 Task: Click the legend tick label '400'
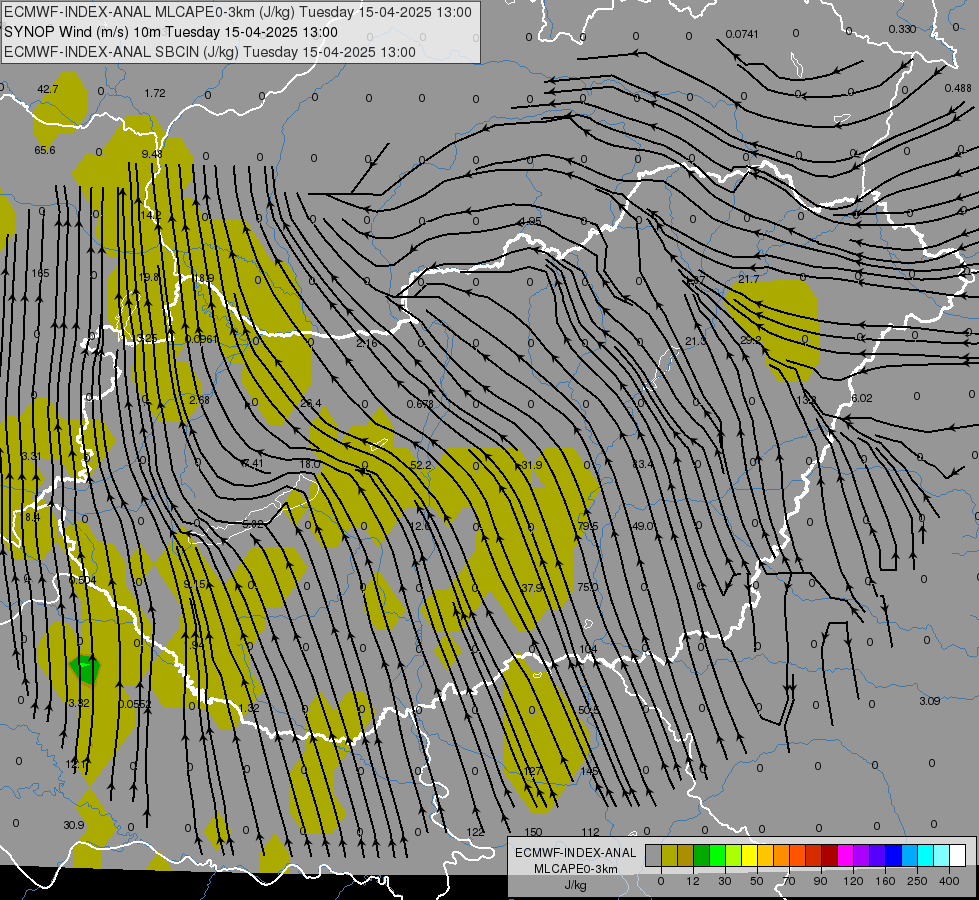948,881
